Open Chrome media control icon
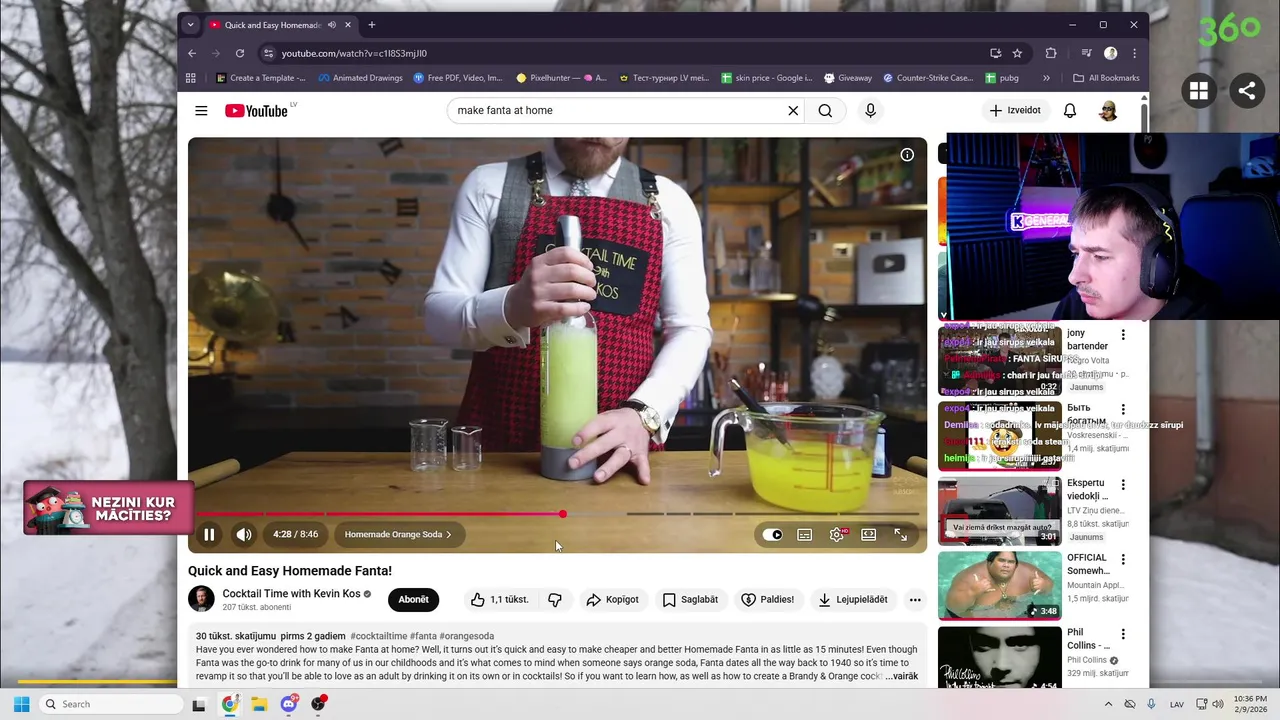Image resolution: width=1280 pixels, height=720 pixels. 1086,53
